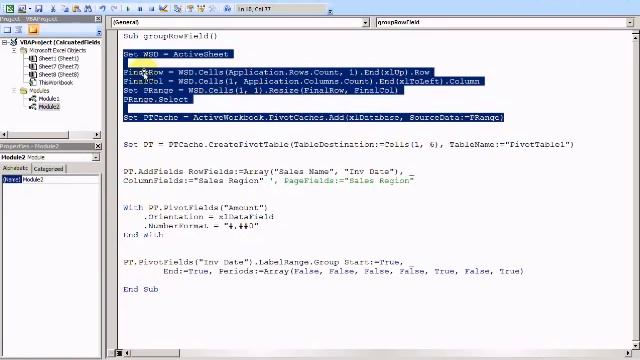The height and width of the screenshot is (360, 640).
Task: Click the code window scroll down arrow
Action: [636, 345]
